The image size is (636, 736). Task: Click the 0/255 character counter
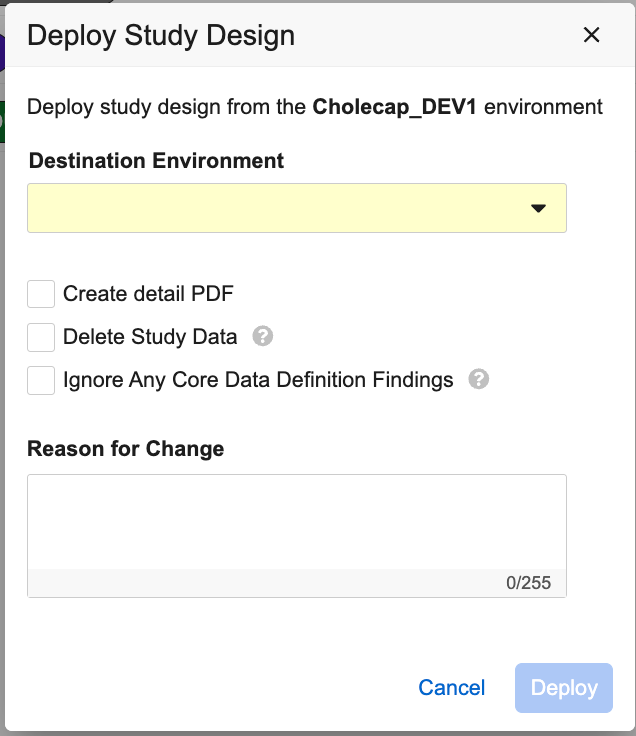coord(528,583)
